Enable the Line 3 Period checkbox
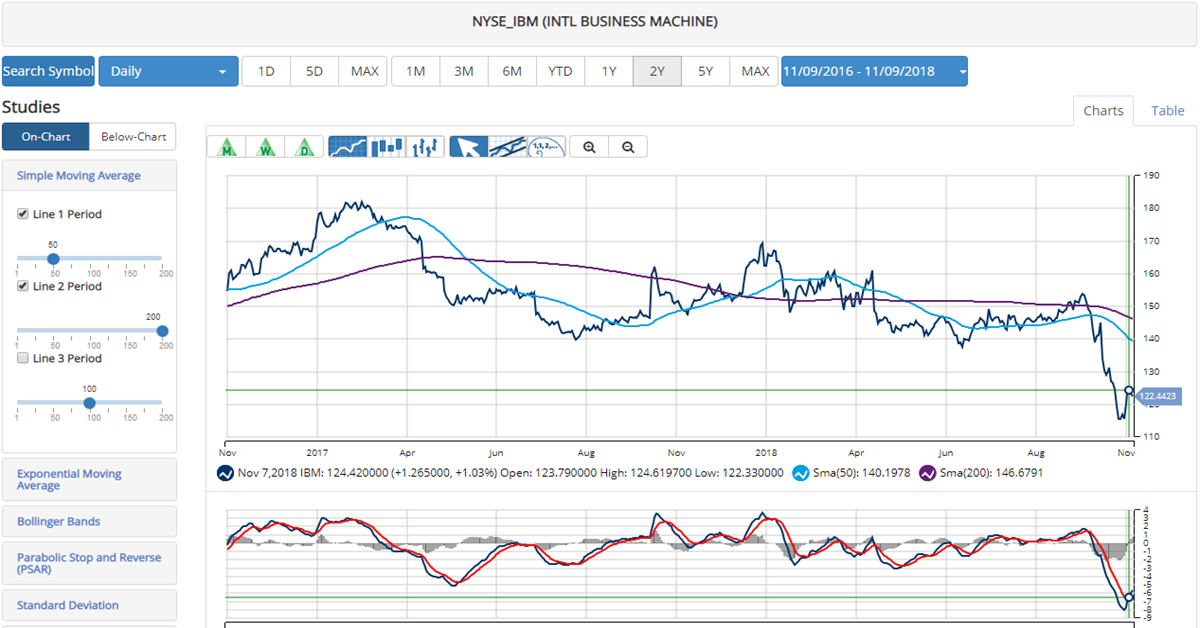 (x=23, y=358)
